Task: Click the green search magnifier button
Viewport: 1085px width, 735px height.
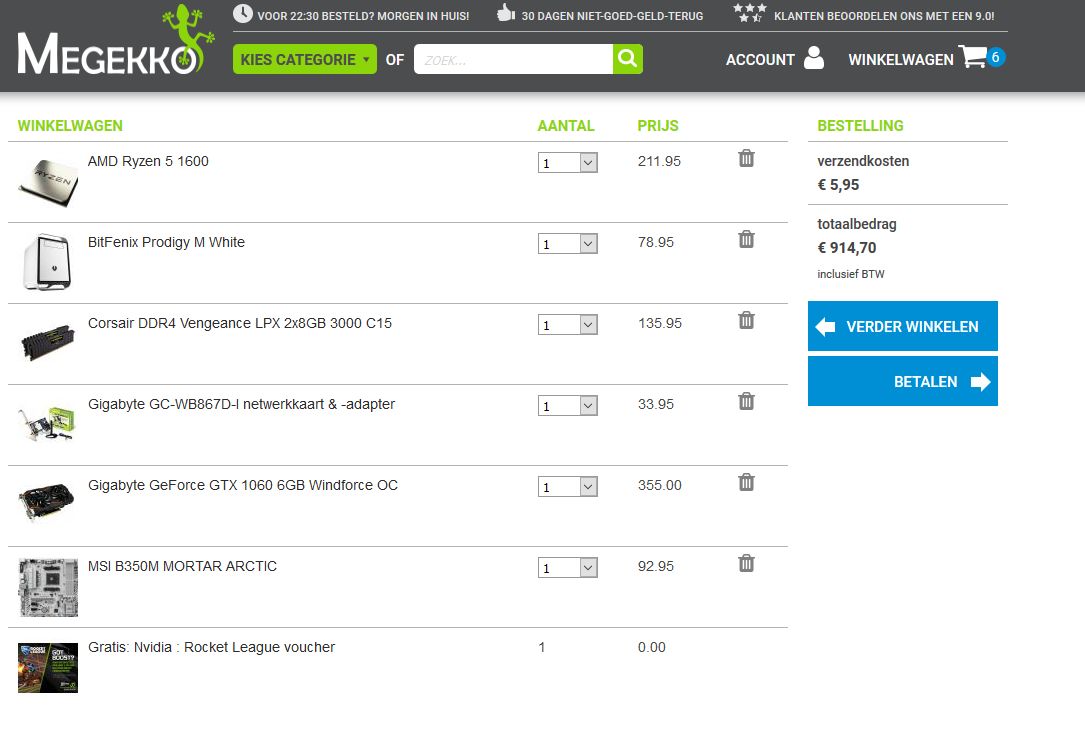Action: pyautogui.click(x=628, y=59)
